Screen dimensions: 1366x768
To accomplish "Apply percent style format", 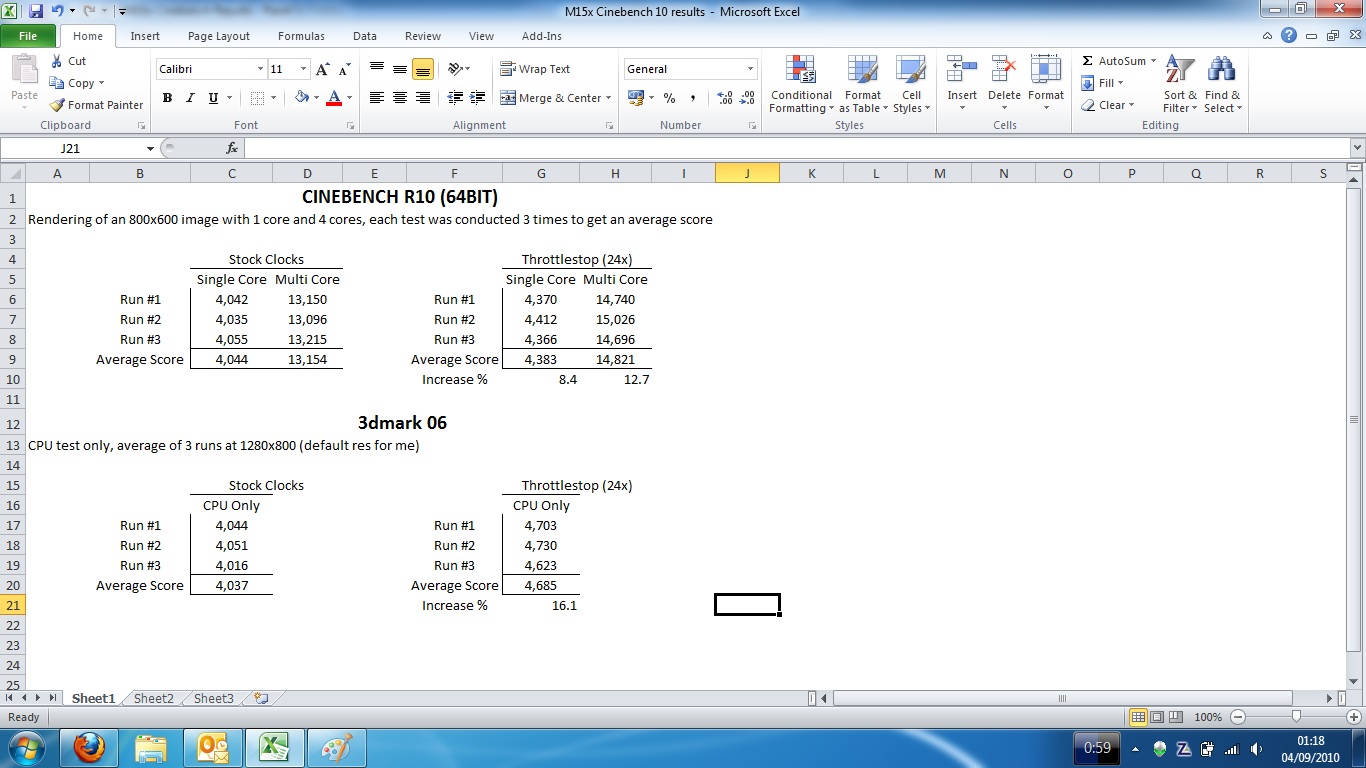I will coord(669,98).
